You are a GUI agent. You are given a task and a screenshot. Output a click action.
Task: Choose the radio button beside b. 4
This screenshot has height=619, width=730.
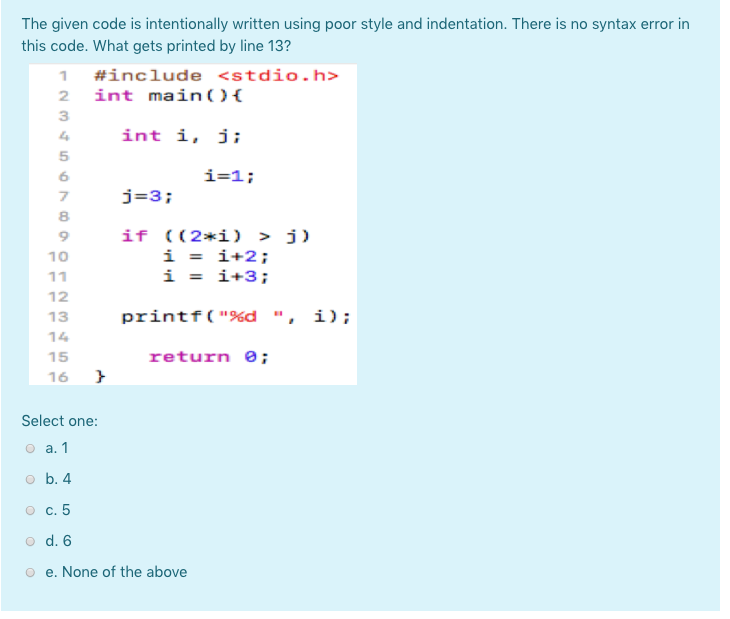pos(30,480)
